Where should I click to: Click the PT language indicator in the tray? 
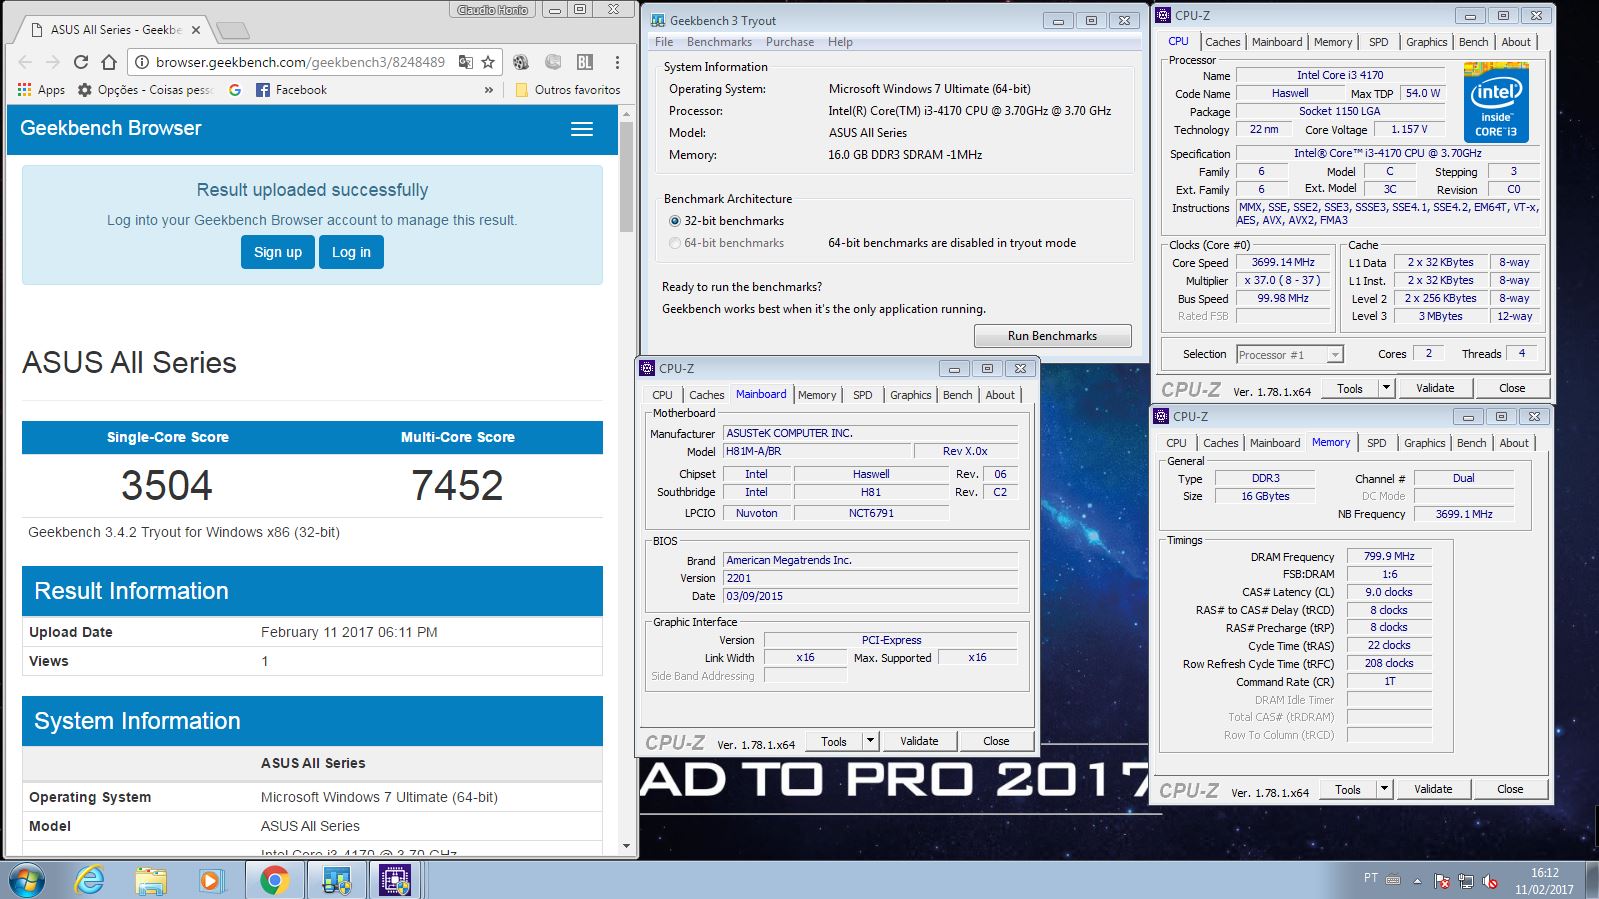coord(1370,878)
